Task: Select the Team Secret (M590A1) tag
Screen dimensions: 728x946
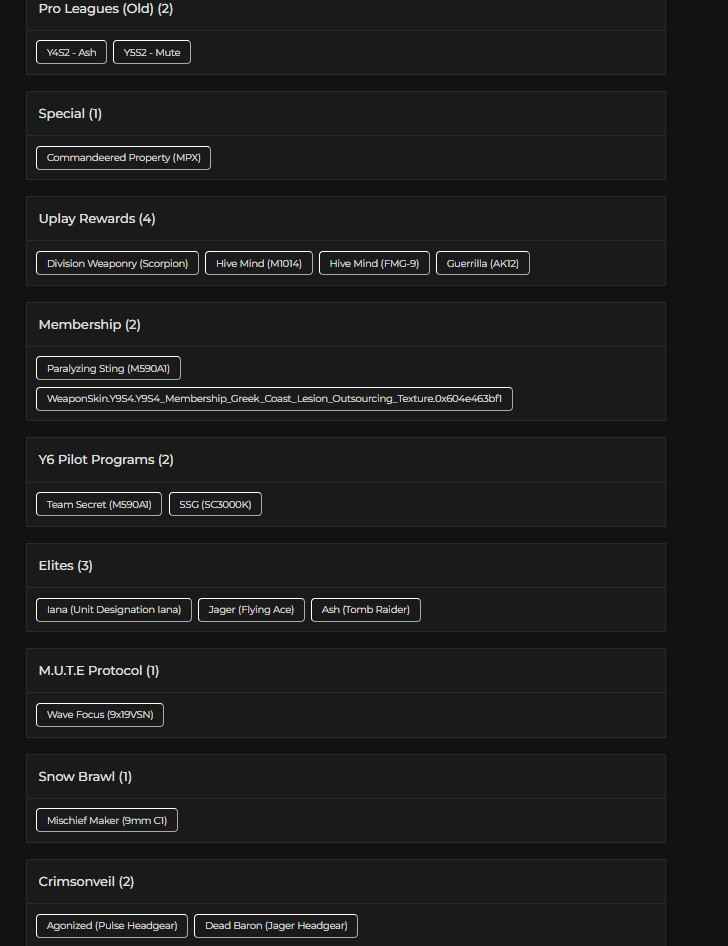Action: (x=99, y=504)
